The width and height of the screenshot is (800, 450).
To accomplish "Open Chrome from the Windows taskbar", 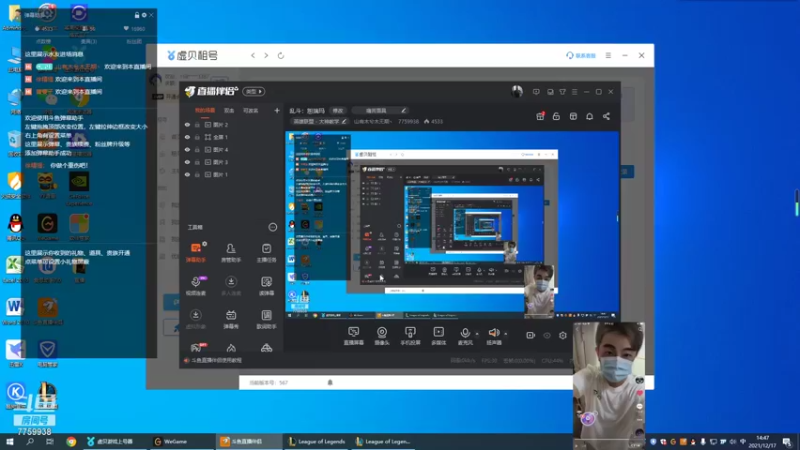I will coord(71,441).
